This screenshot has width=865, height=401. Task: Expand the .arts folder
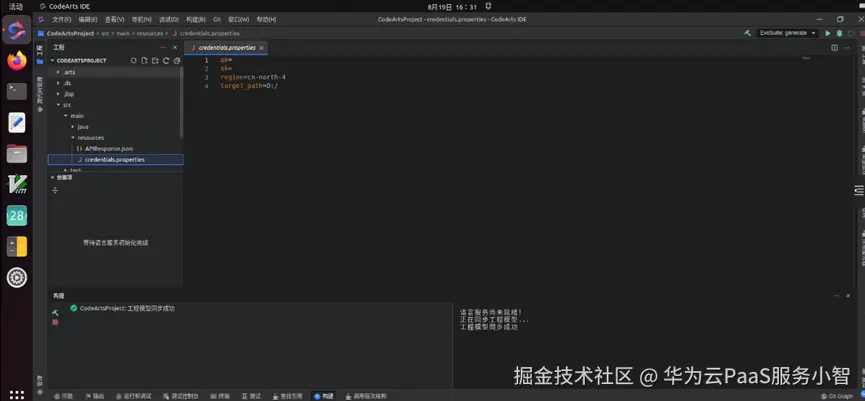click(58, 72)
